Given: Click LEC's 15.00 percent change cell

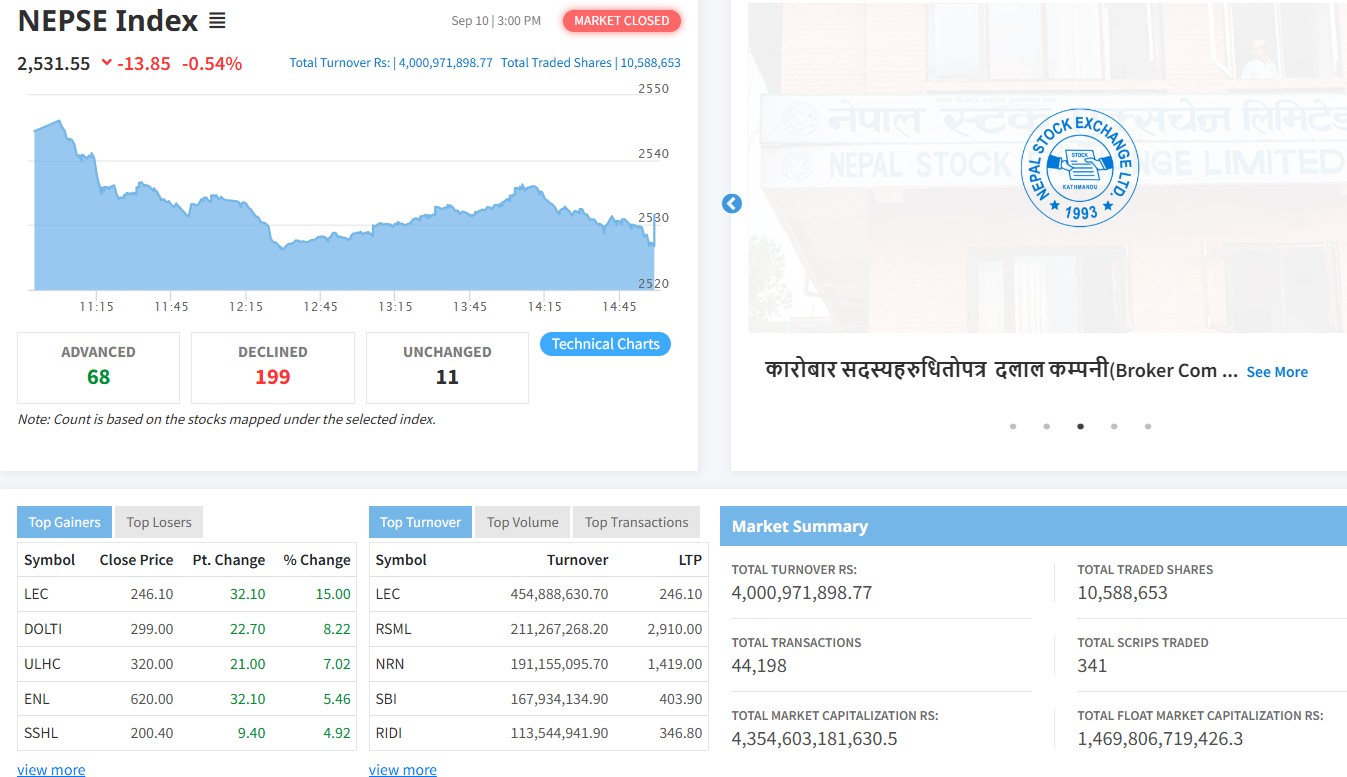Looking at the screenshot, I should [x=333, y=594].
